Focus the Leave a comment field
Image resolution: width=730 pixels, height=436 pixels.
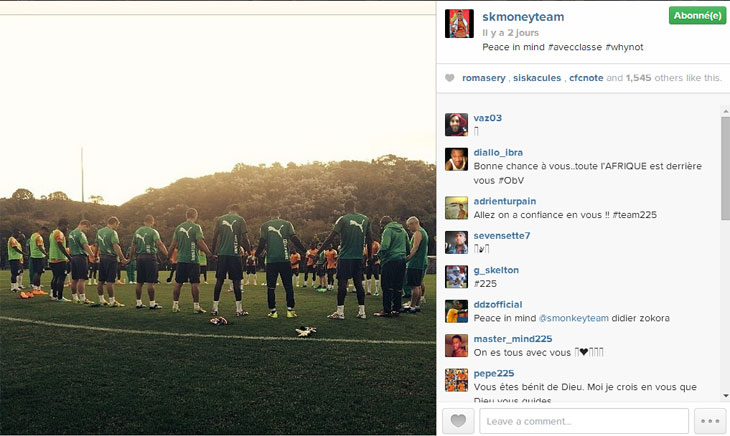(x=584, y=421)
